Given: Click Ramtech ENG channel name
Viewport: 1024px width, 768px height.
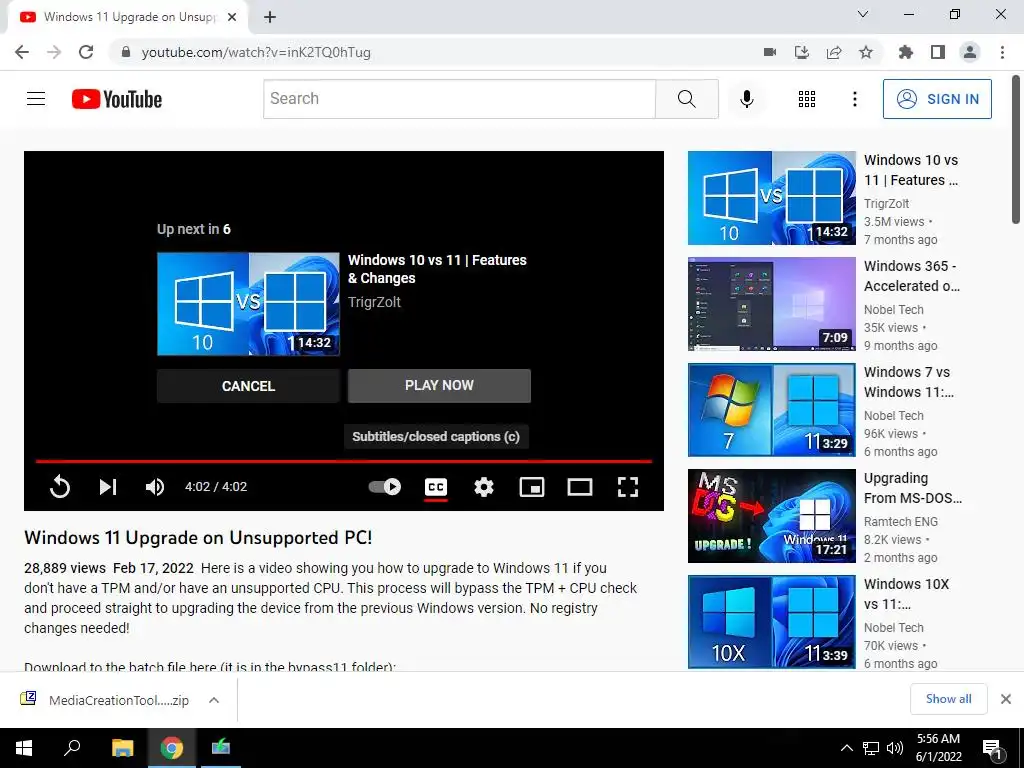Looking at the screenshot, I should coord(901,522).
